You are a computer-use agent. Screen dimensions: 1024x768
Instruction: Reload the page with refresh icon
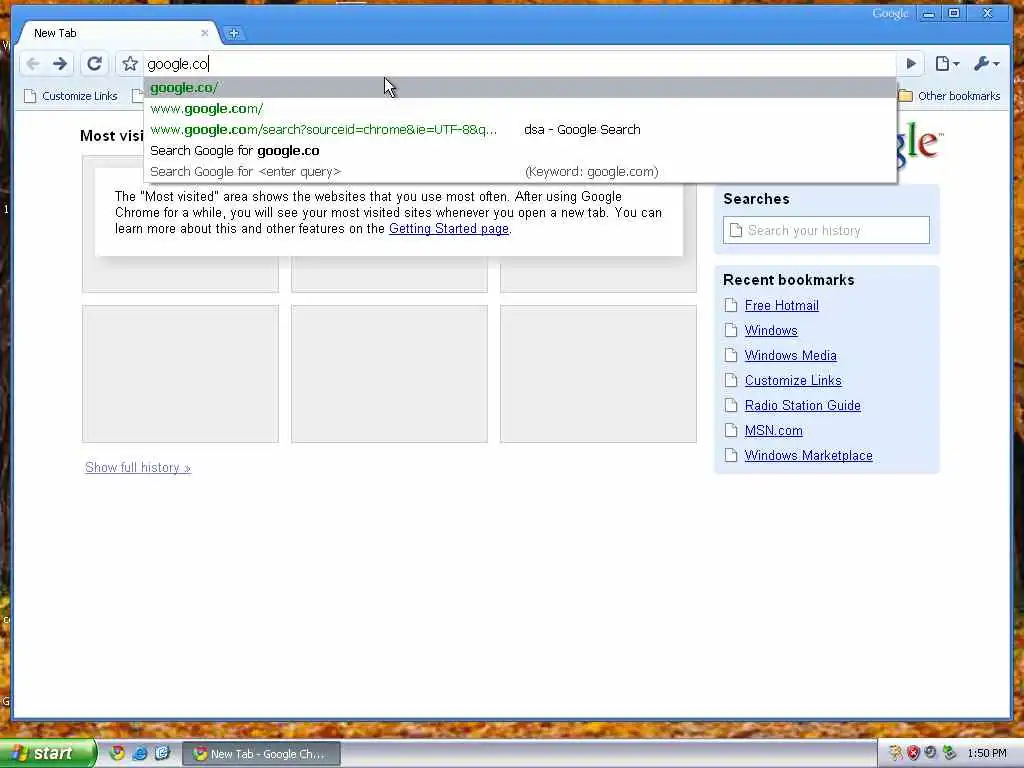point(95,64)
